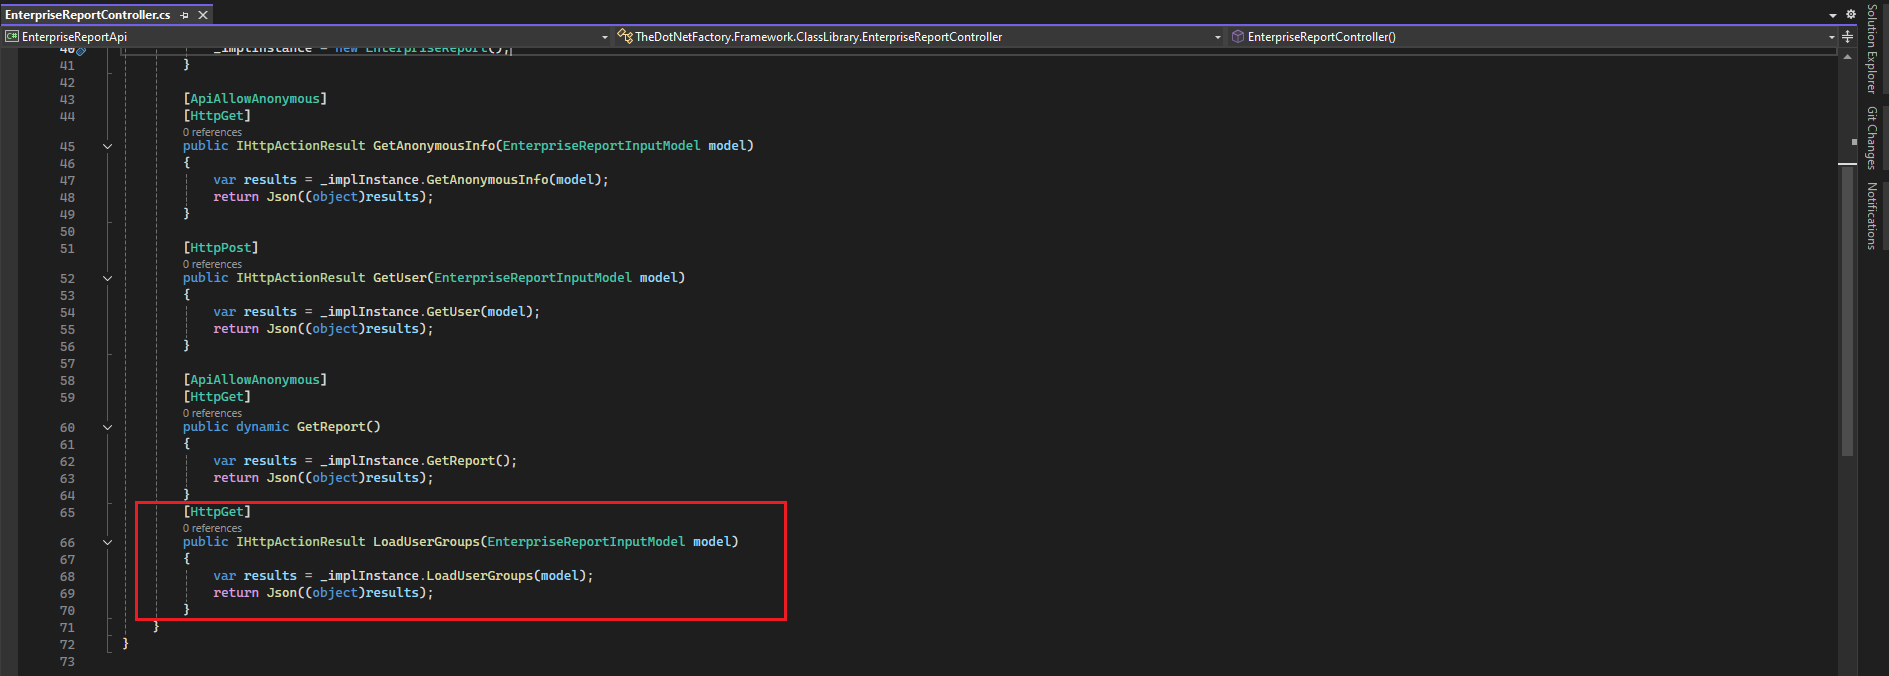Click '0 references' above LoadUserGroups method
The height and width of the screenshot is (676, 1889).
212,528
